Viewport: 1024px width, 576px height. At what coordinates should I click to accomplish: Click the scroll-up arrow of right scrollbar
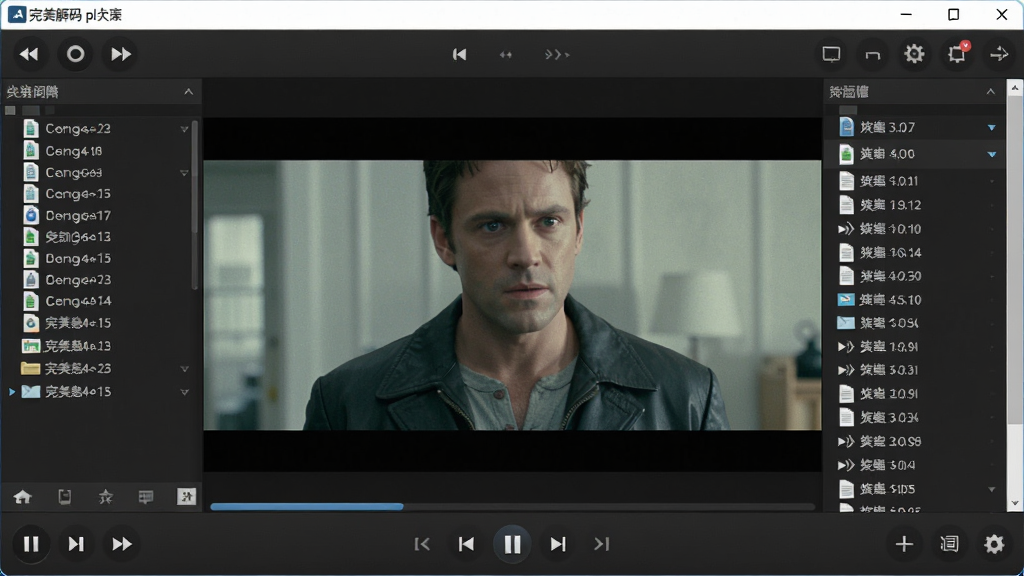click(1014, 88)
